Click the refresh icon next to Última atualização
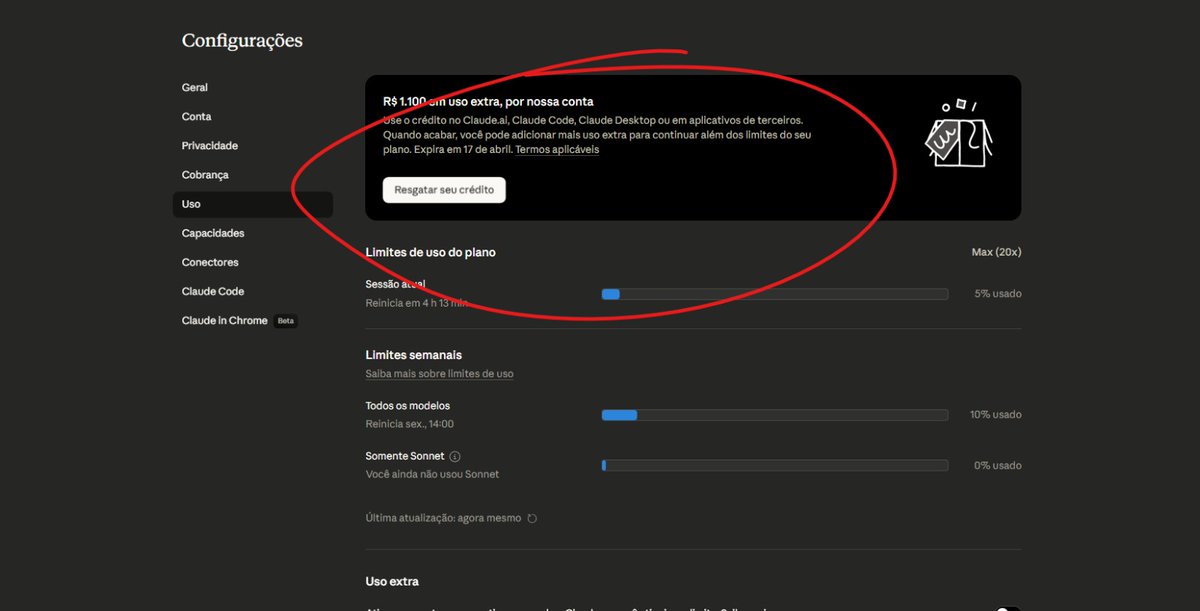This screenshot has height=611, width=1200. tap(532, 518)
